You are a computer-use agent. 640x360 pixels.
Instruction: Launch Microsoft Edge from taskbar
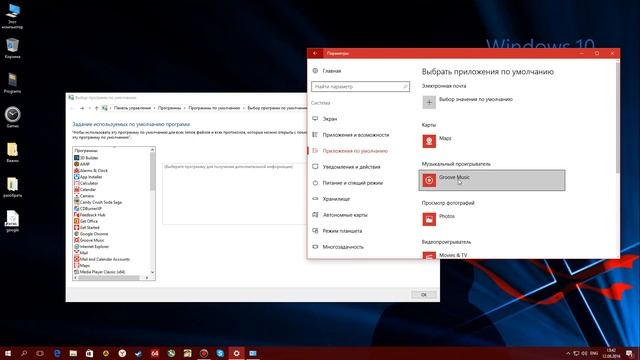[57, 353]
